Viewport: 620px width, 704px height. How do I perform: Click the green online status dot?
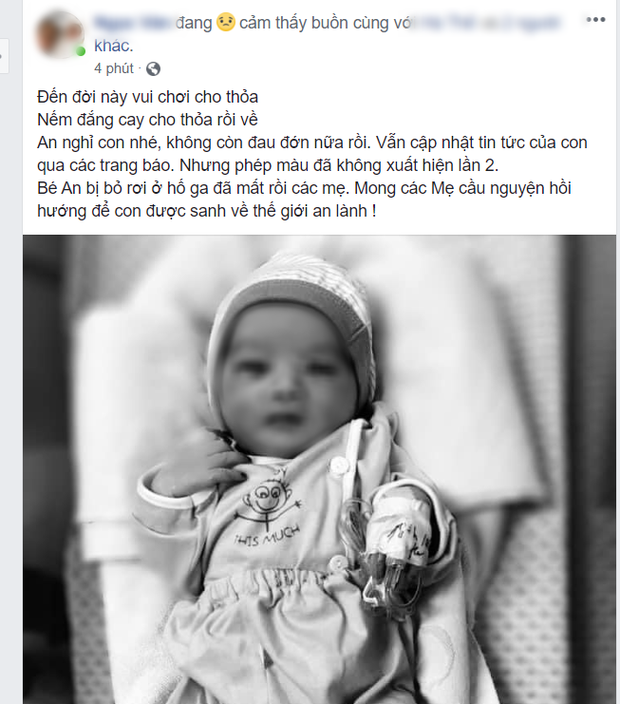(x=81, y=51)
